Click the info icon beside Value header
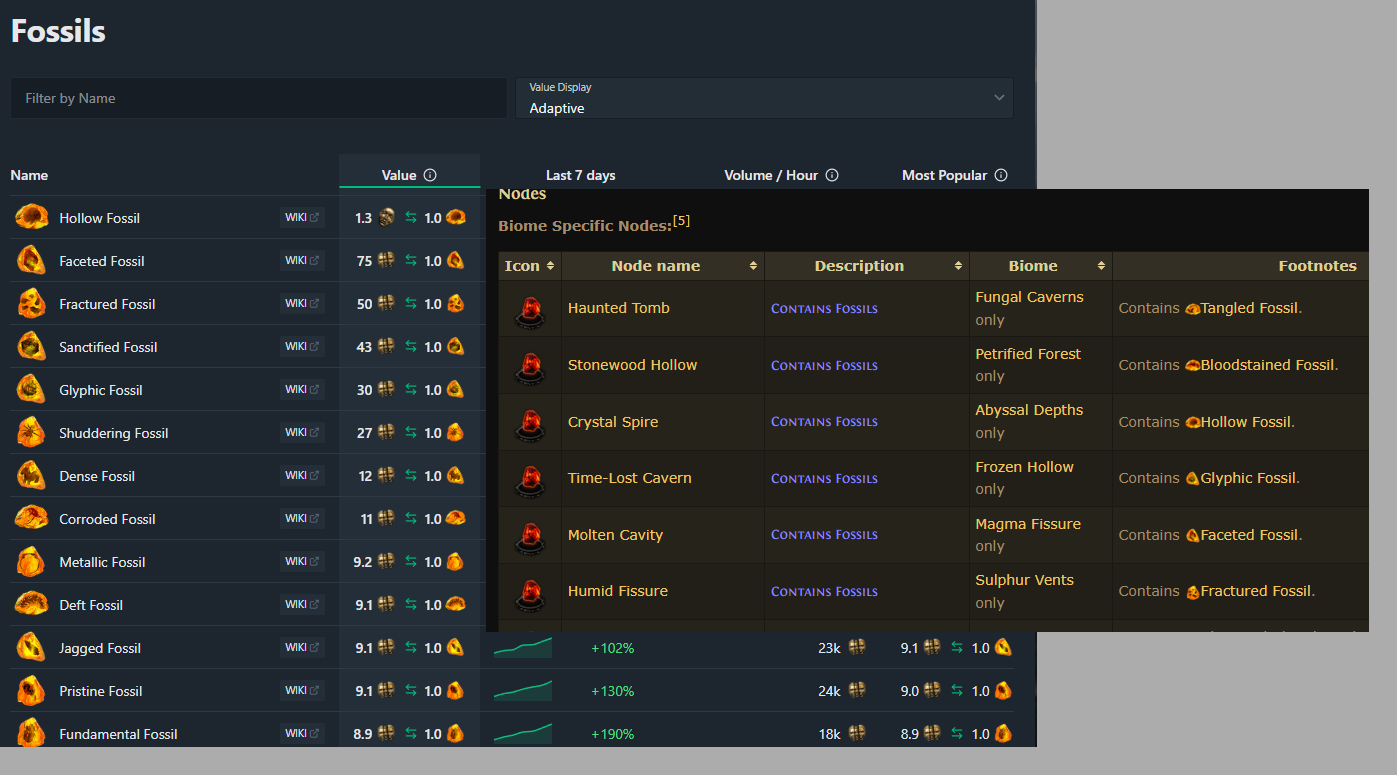This screenshot has width=1397, height=775. tap(430, 175)
